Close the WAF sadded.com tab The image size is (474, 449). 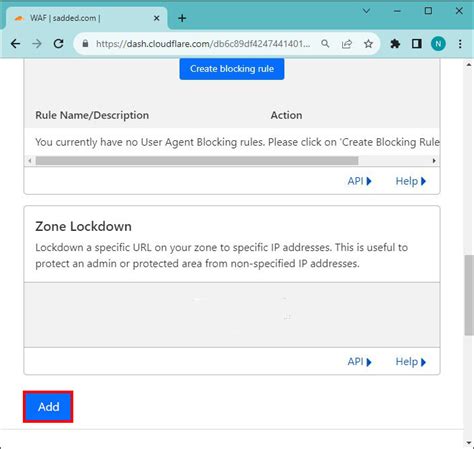[156, 18]
